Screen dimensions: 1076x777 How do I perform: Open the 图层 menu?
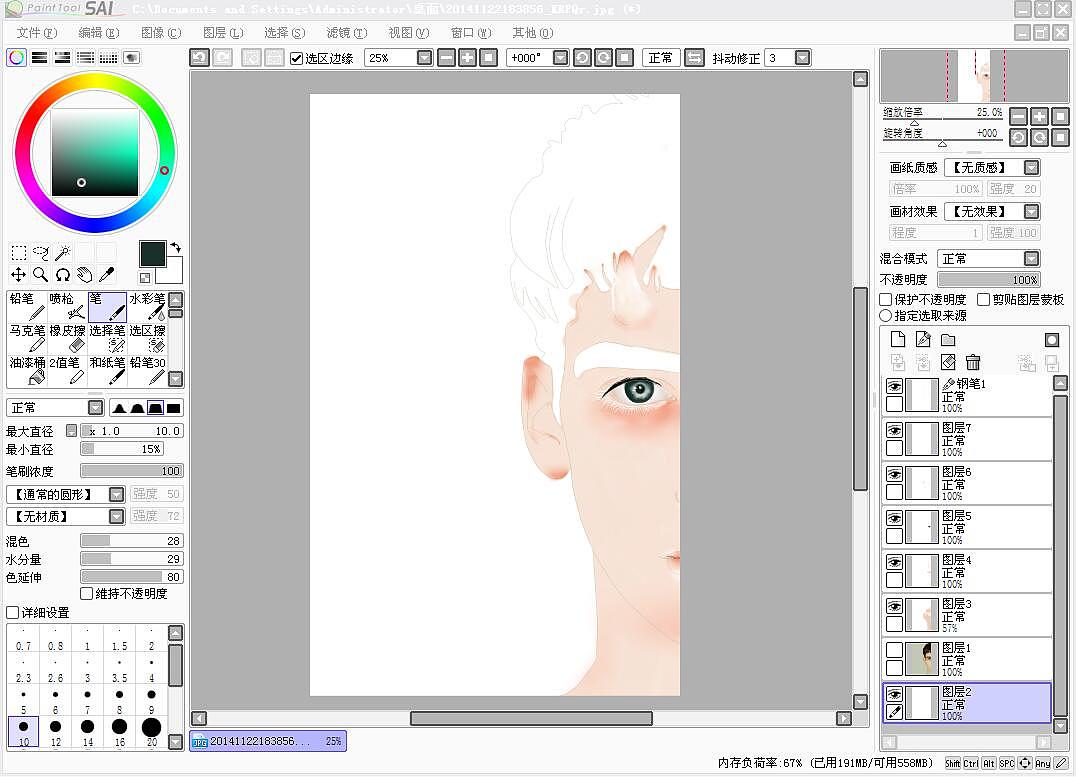pyautogui.click(x=223, y=32)
